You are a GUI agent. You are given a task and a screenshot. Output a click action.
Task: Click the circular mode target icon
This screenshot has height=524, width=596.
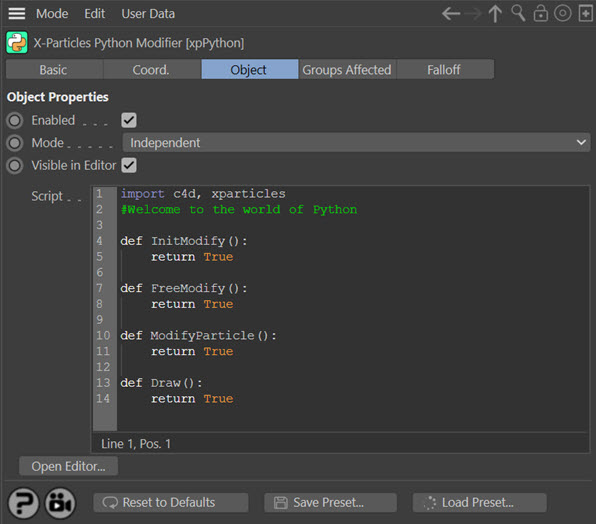563,13
